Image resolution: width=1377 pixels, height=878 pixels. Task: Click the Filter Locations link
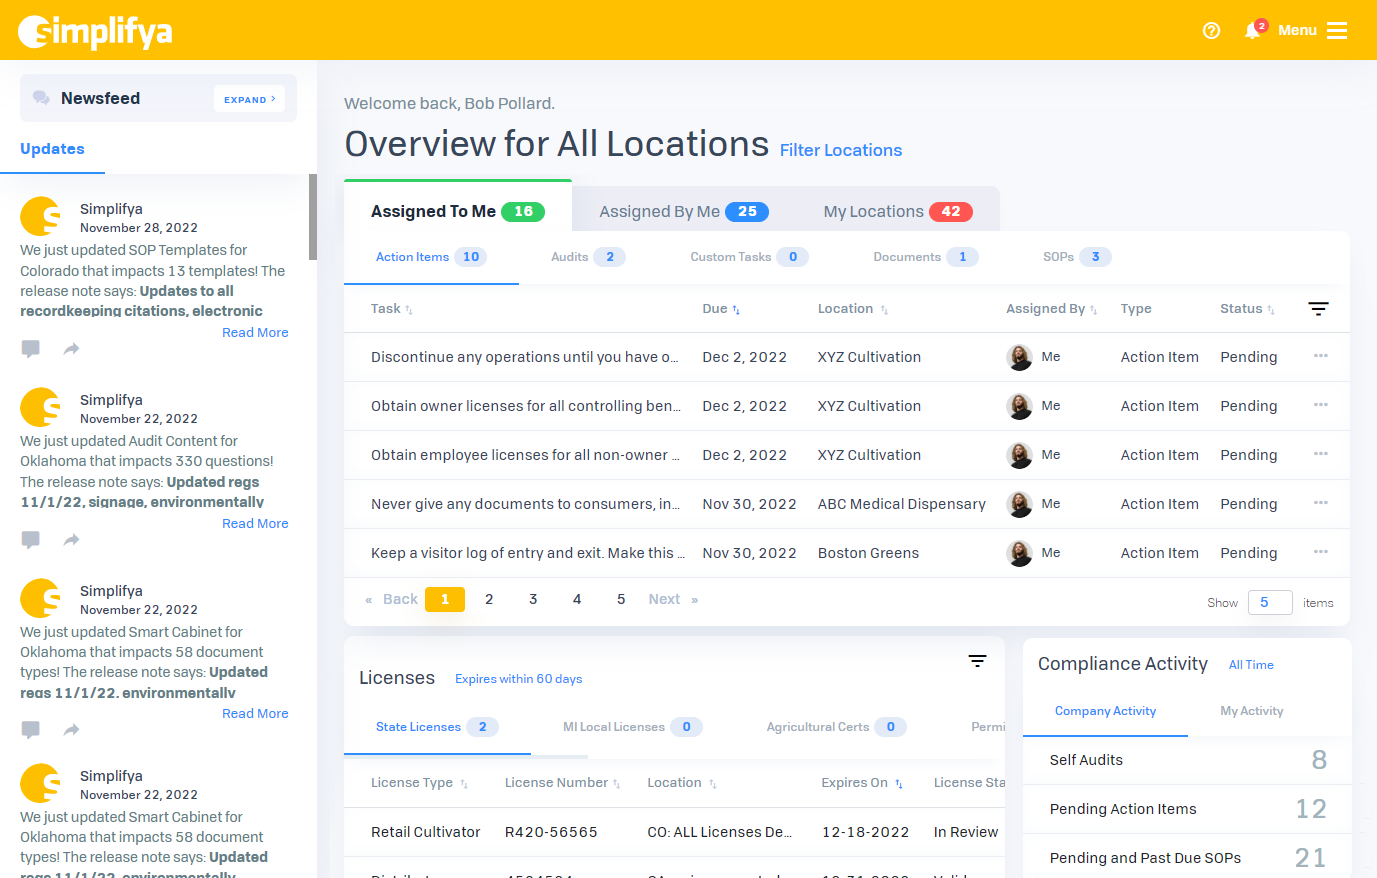pyautogui.click(x=840, y=150)
